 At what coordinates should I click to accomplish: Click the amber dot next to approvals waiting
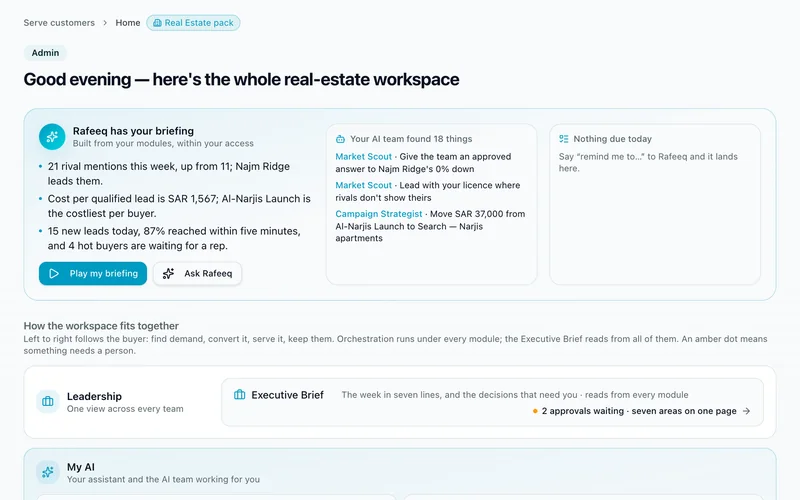point(535,411)
